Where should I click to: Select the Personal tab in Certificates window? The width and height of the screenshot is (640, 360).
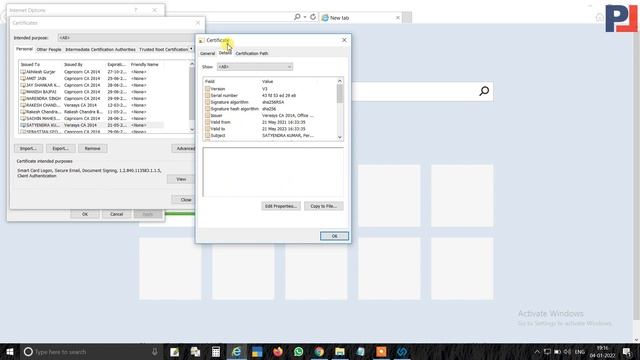tap(24, 49)
